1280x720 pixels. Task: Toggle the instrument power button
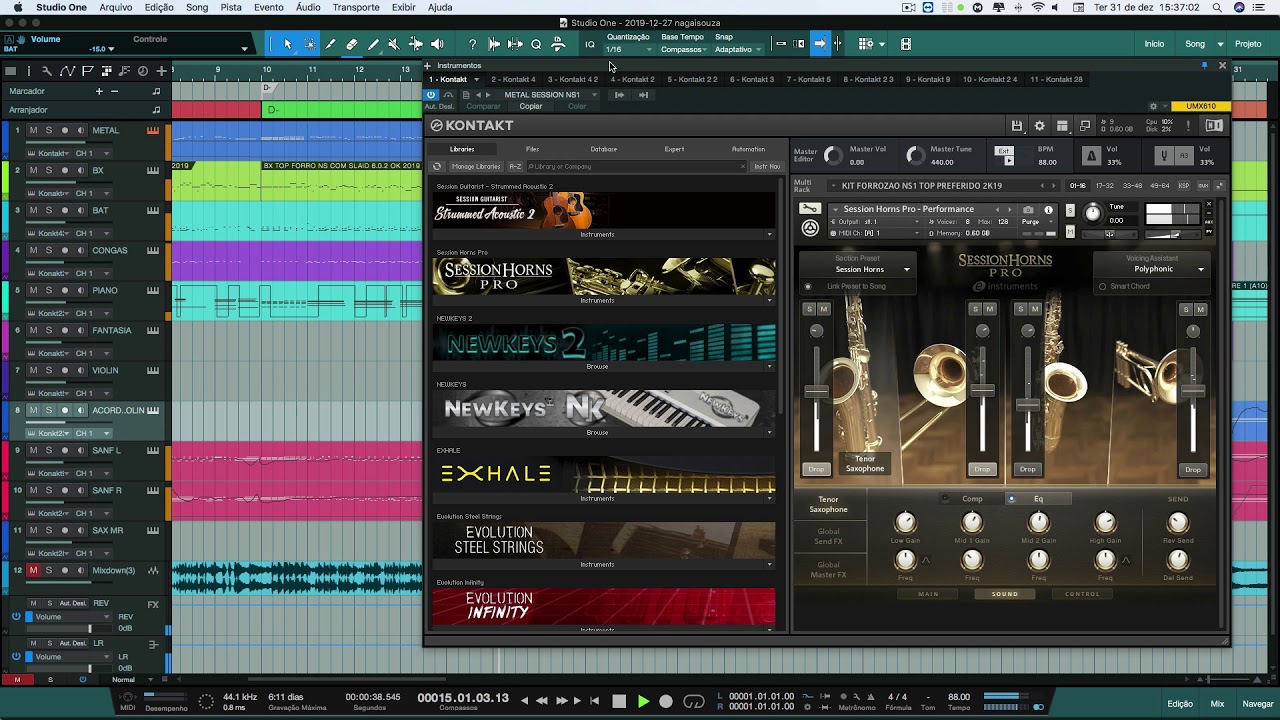point(431,95)
